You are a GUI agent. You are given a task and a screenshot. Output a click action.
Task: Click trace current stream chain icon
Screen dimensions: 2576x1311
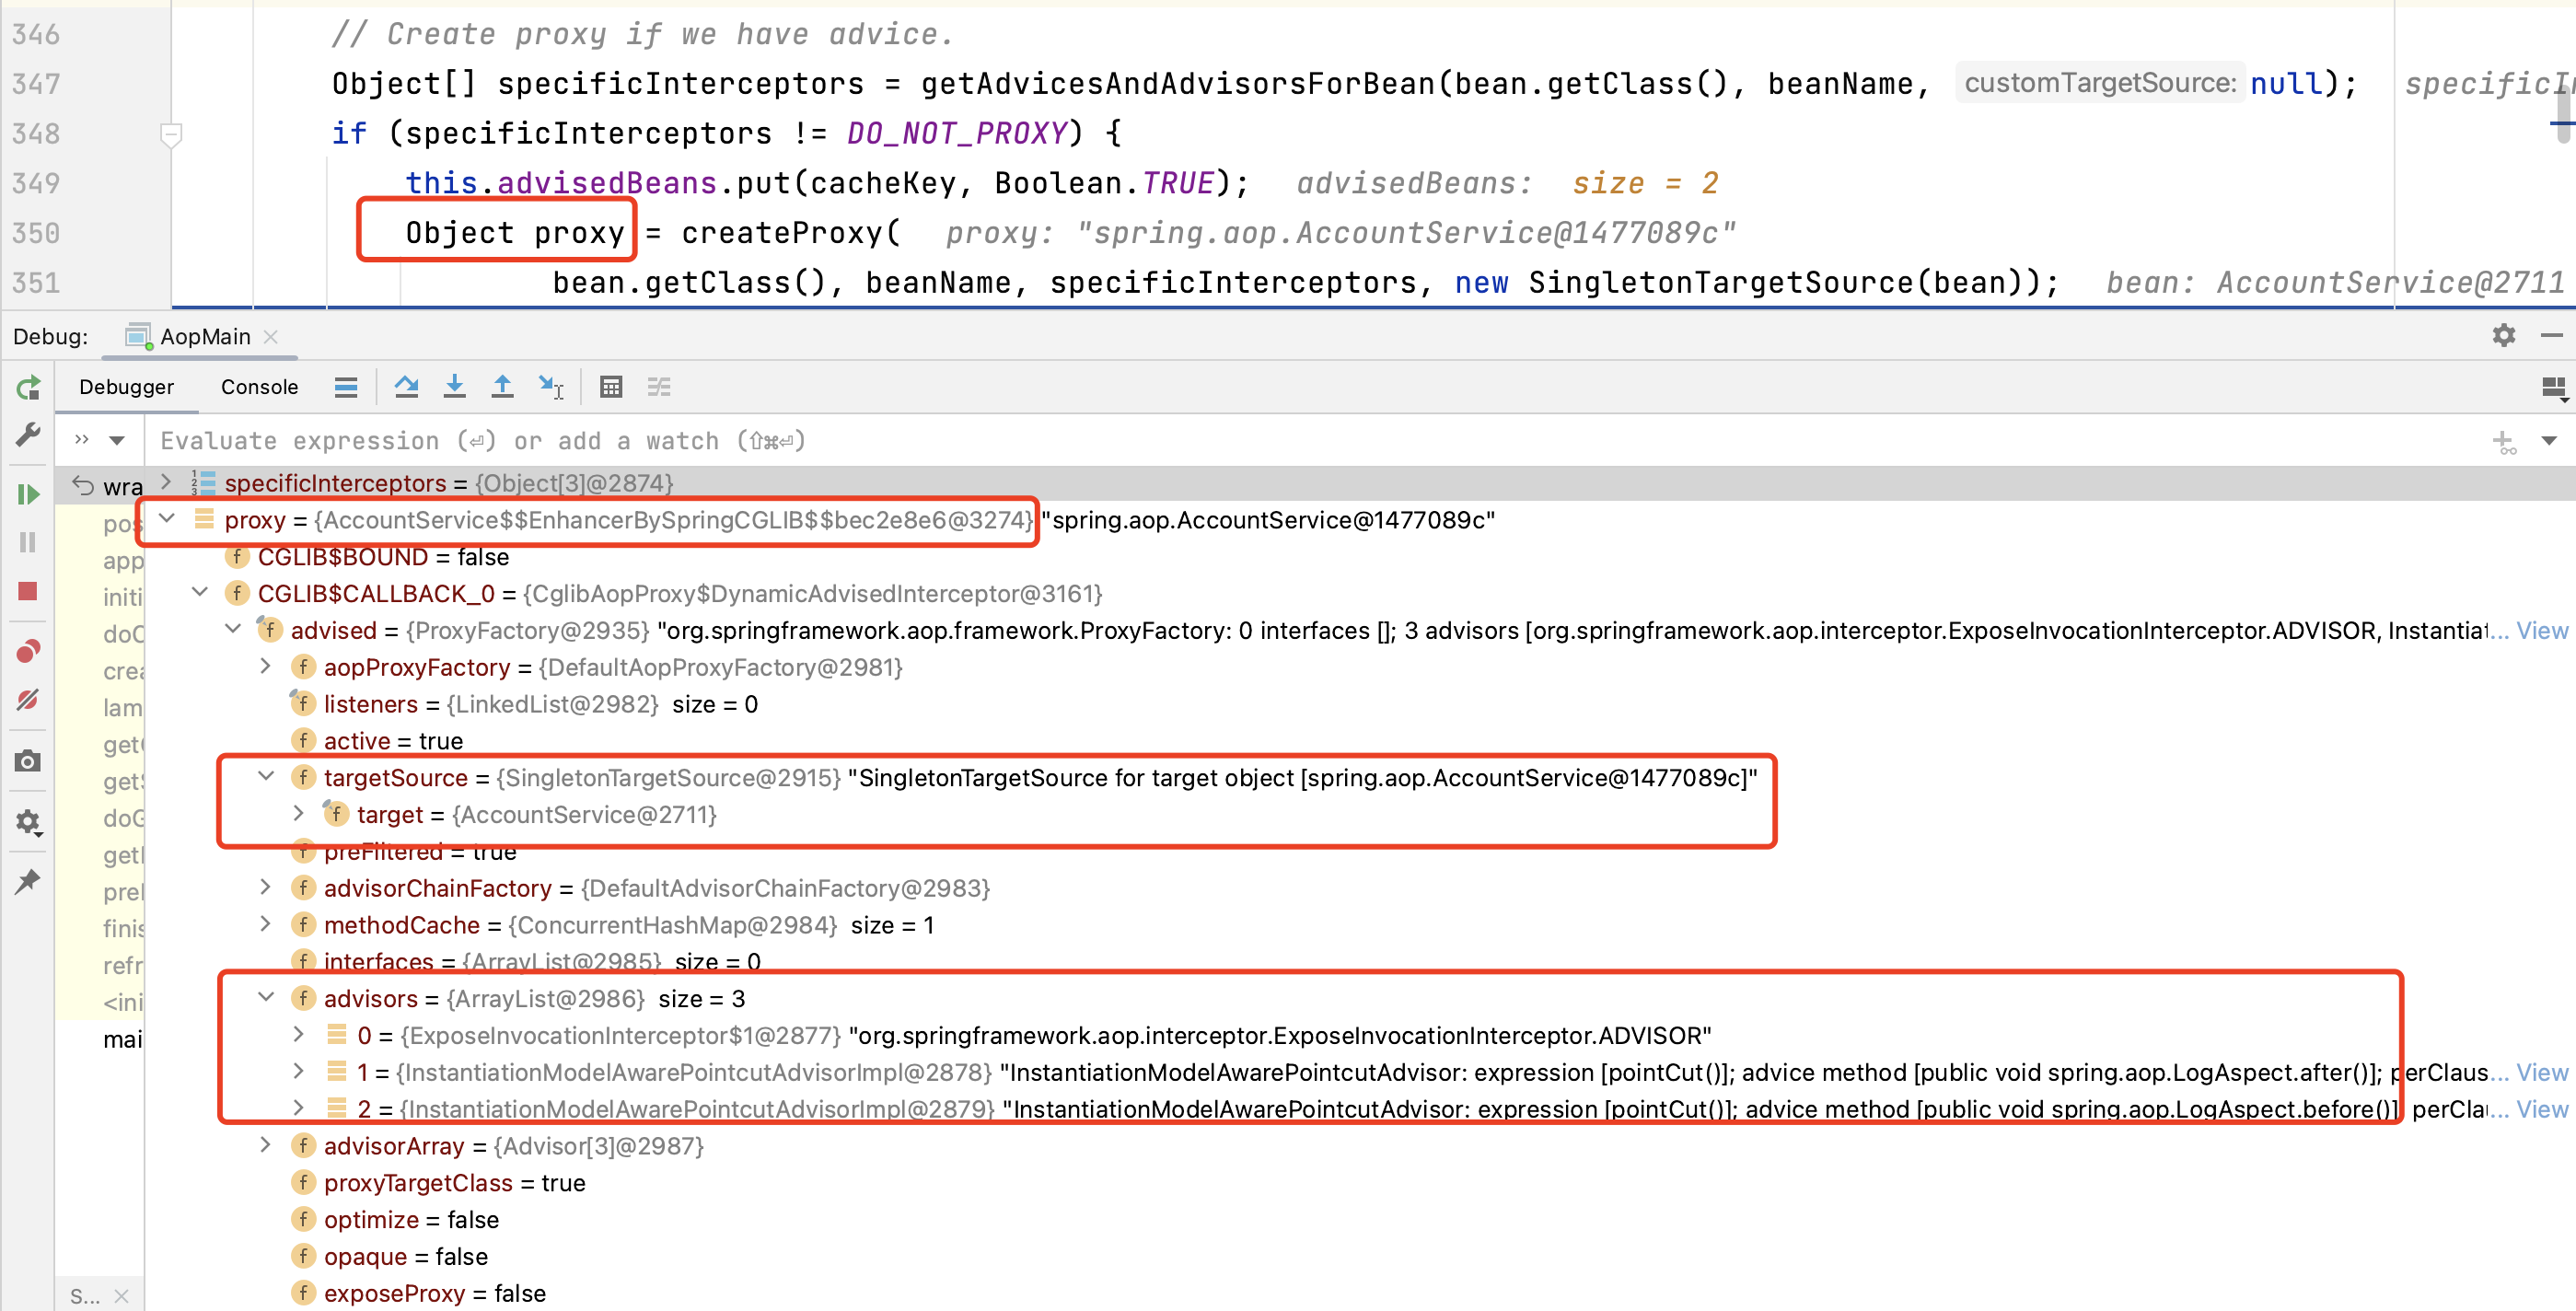[x=659, y=387]
